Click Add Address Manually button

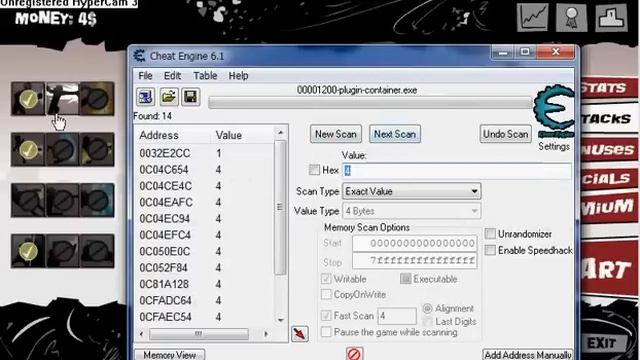click(x=527, y=355)
